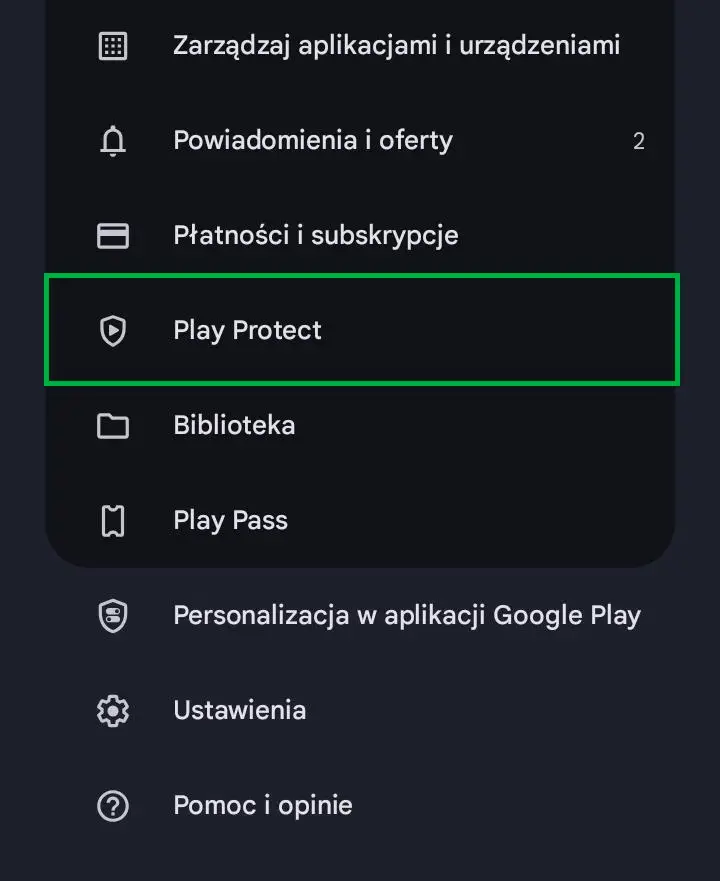The image size is (720, 881).
Task: Click the grid icon for managing apps
Action: pos(113,46)
